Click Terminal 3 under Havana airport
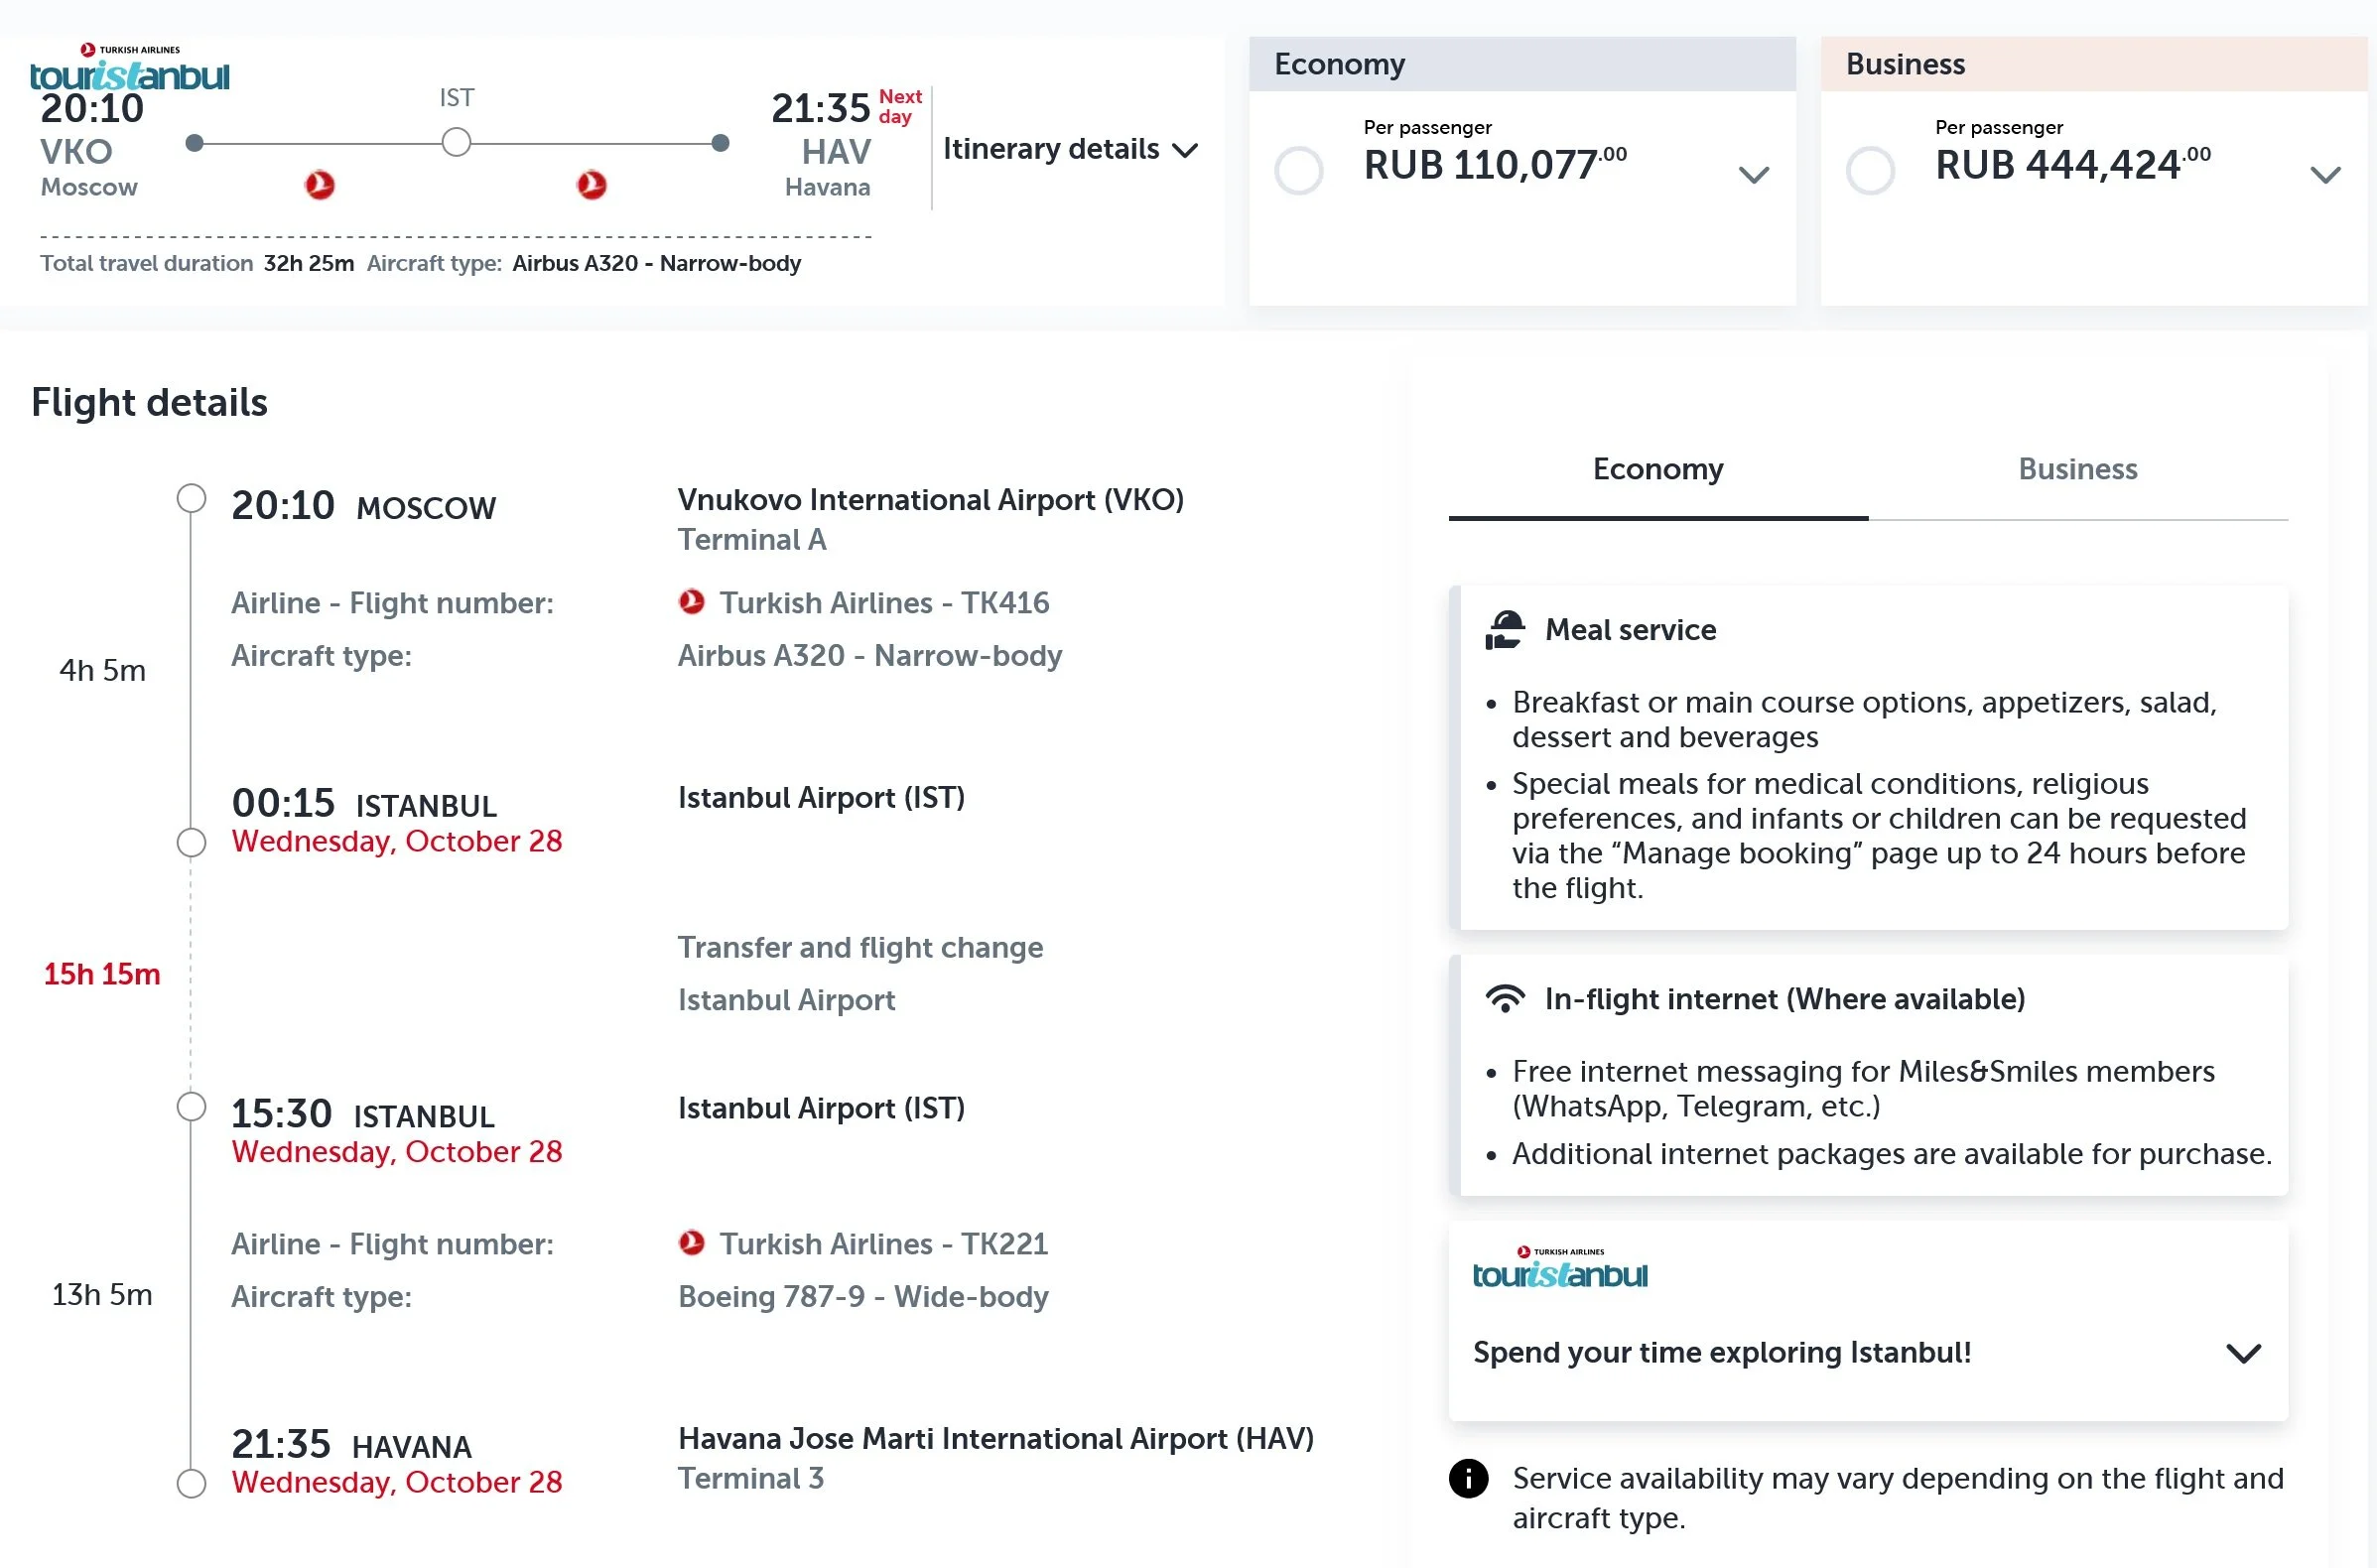 click(x=751, y=1479)
